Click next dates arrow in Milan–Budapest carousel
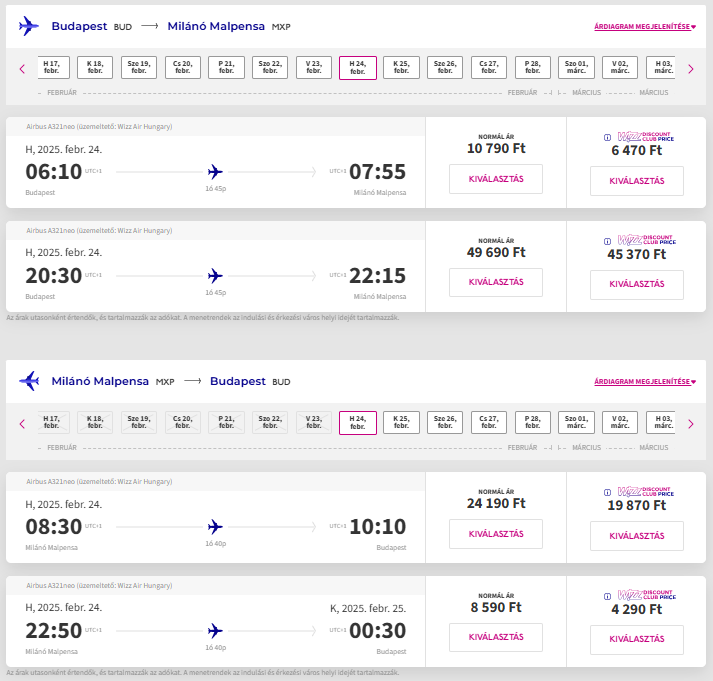Image resolution: width=713 pixels, height=681 pixels. point(690,424)
